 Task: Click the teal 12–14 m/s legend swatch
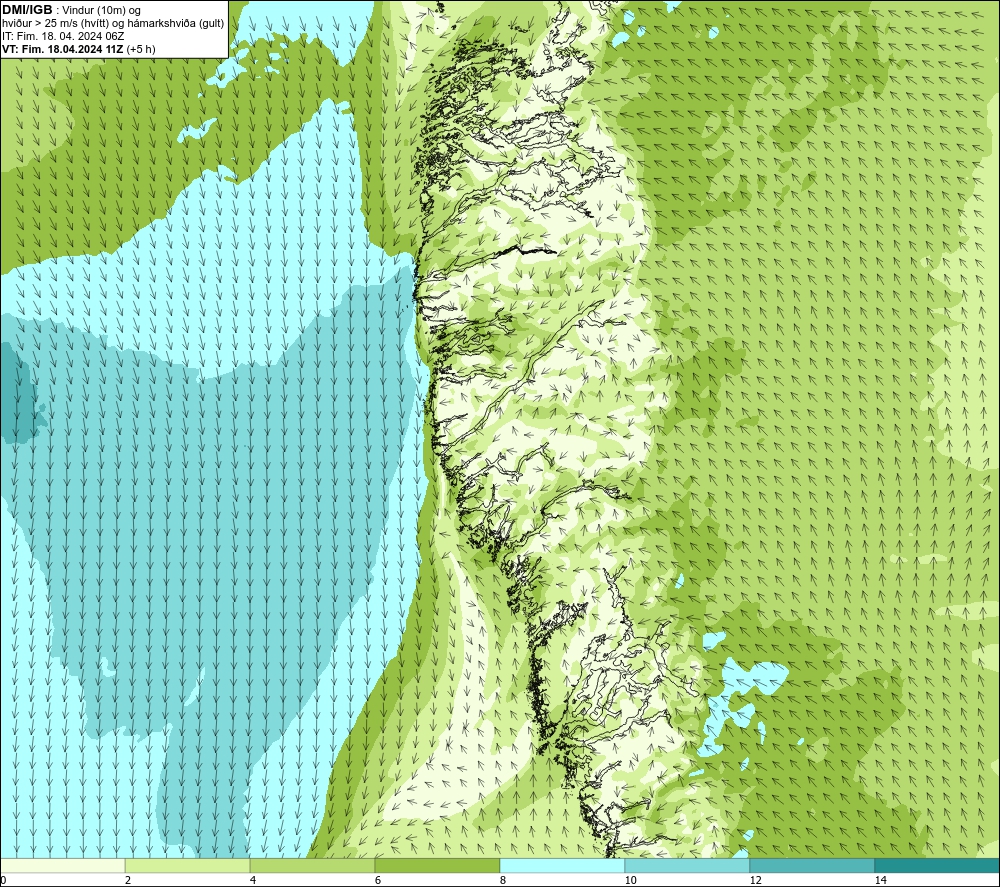(x=812, y=865)
